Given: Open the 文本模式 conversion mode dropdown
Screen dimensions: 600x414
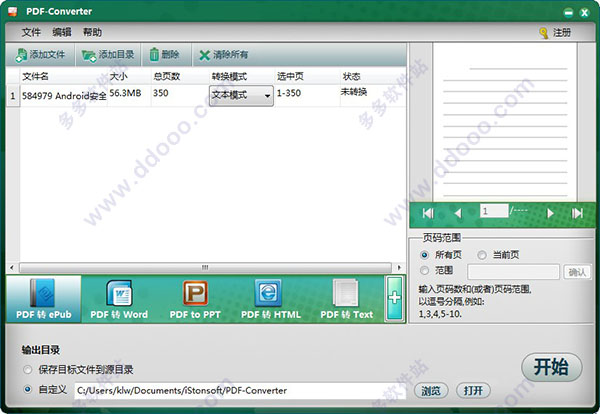Looking at the screenshot, I should coord(241,95).
